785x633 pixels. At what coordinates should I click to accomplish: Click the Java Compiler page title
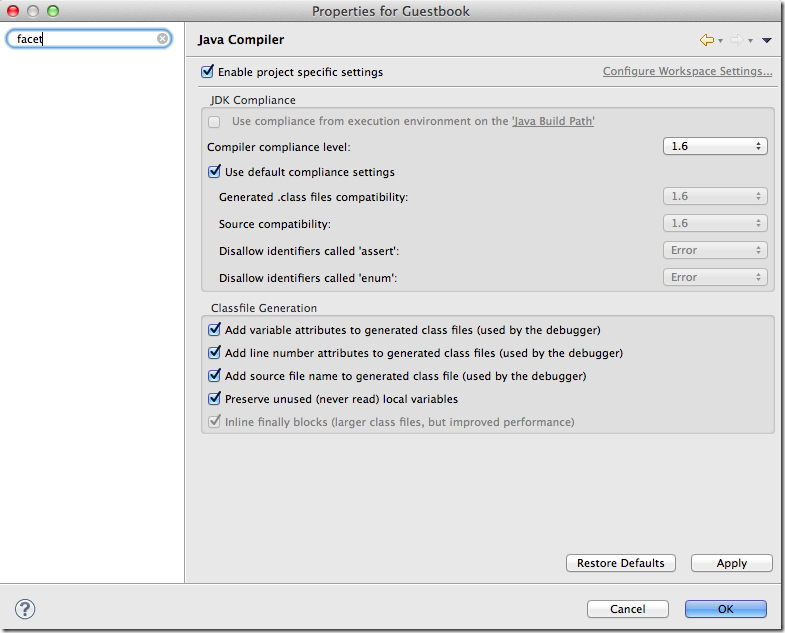[x=241, y=40]
